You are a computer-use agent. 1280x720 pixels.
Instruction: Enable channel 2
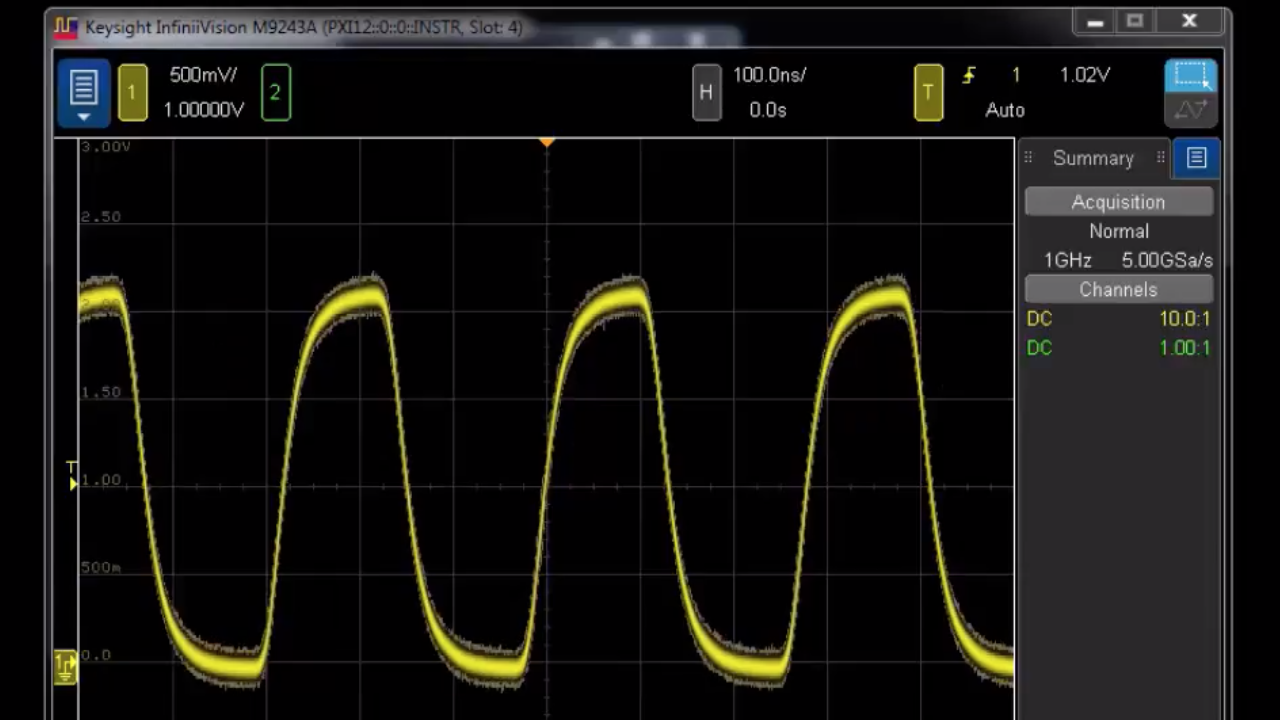click(275, 91)
